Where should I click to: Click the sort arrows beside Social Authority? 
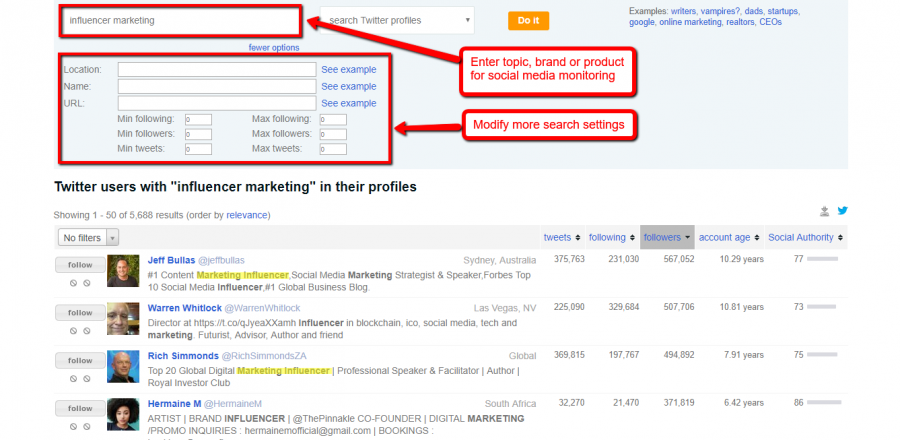pos(840,237)
